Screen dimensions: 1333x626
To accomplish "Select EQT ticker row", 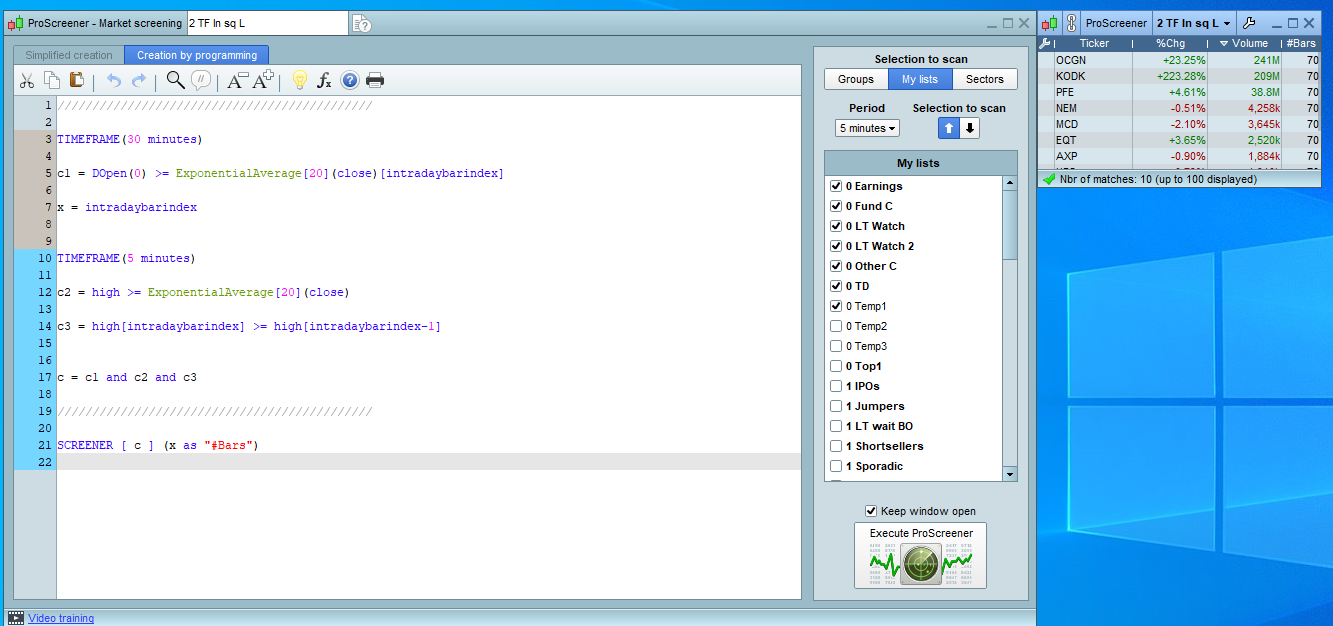I will [1181, 140].
